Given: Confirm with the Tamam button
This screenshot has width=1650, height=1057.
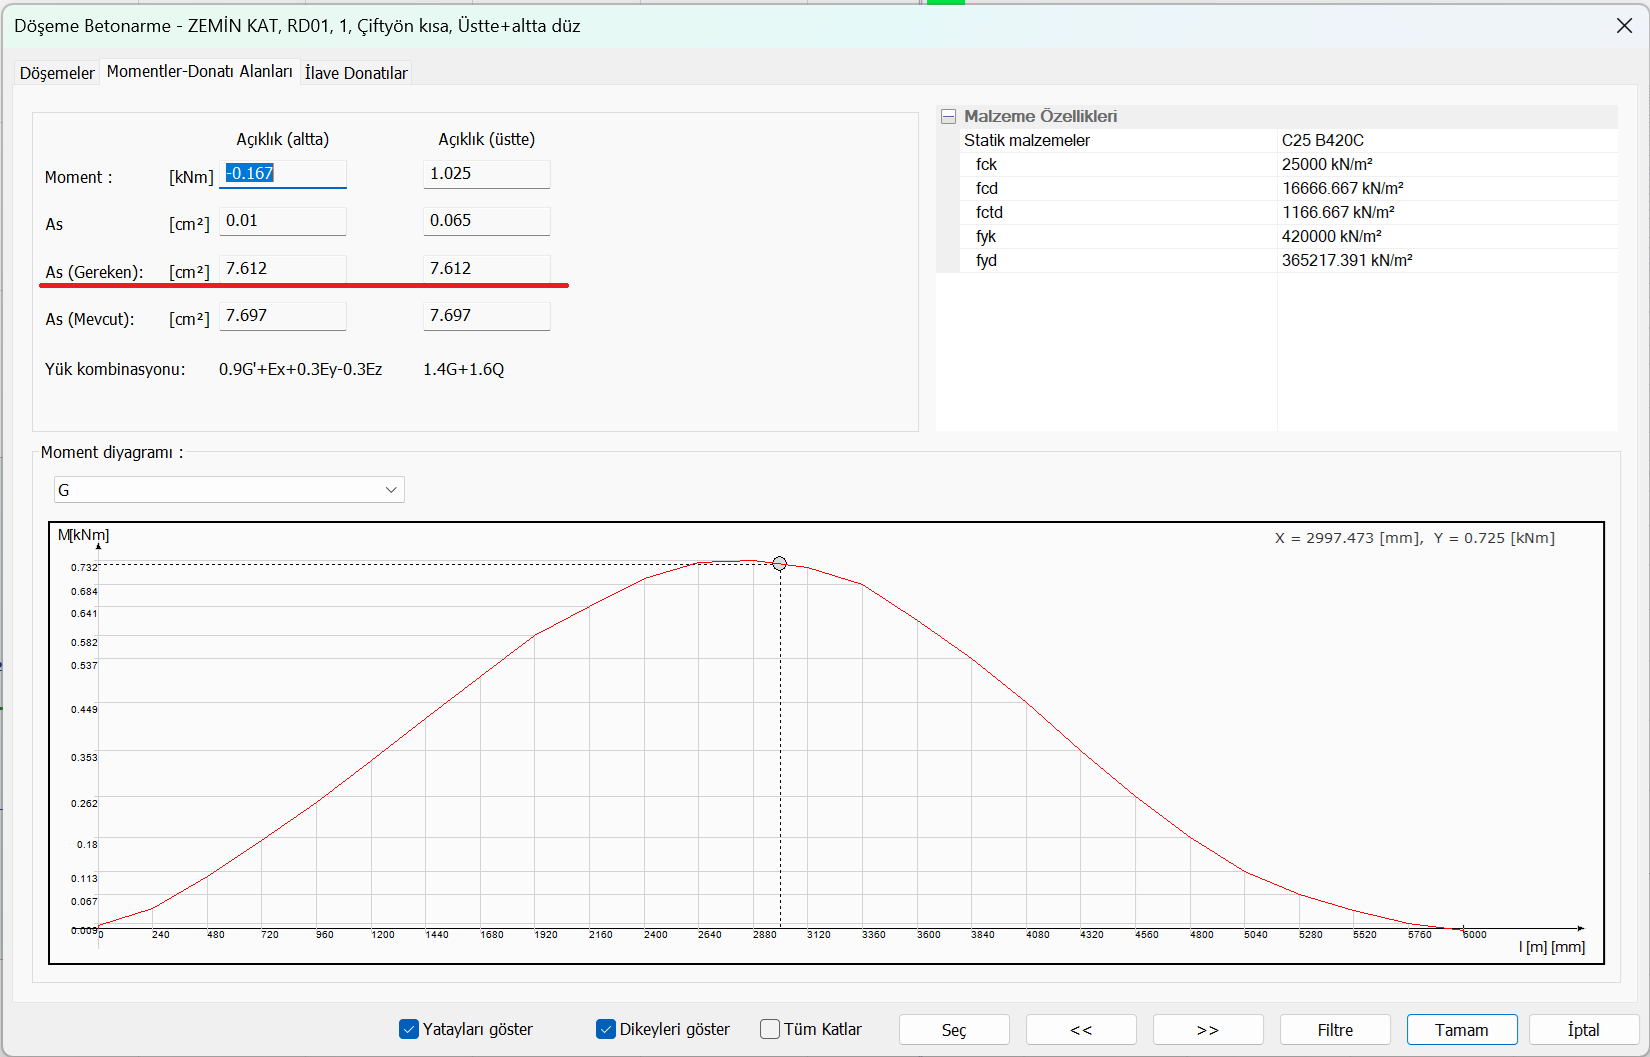Looking at the screenshot, I should tap(1462, 1030).
